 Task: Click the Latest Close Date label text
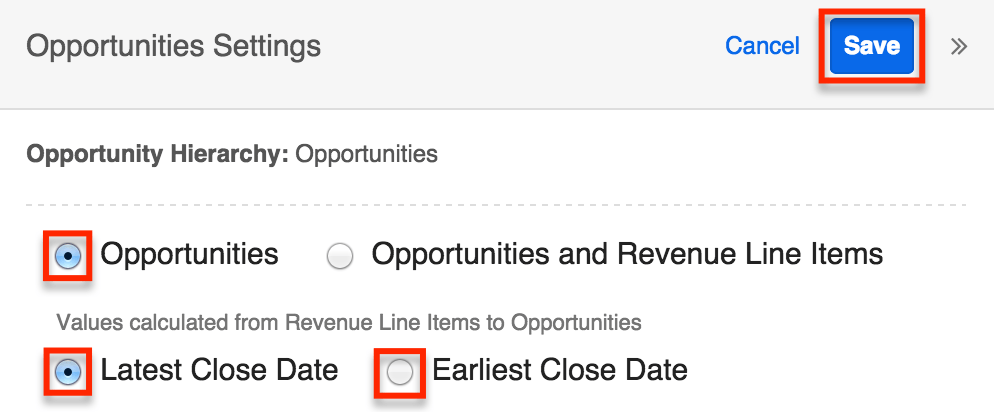[219, 371]
